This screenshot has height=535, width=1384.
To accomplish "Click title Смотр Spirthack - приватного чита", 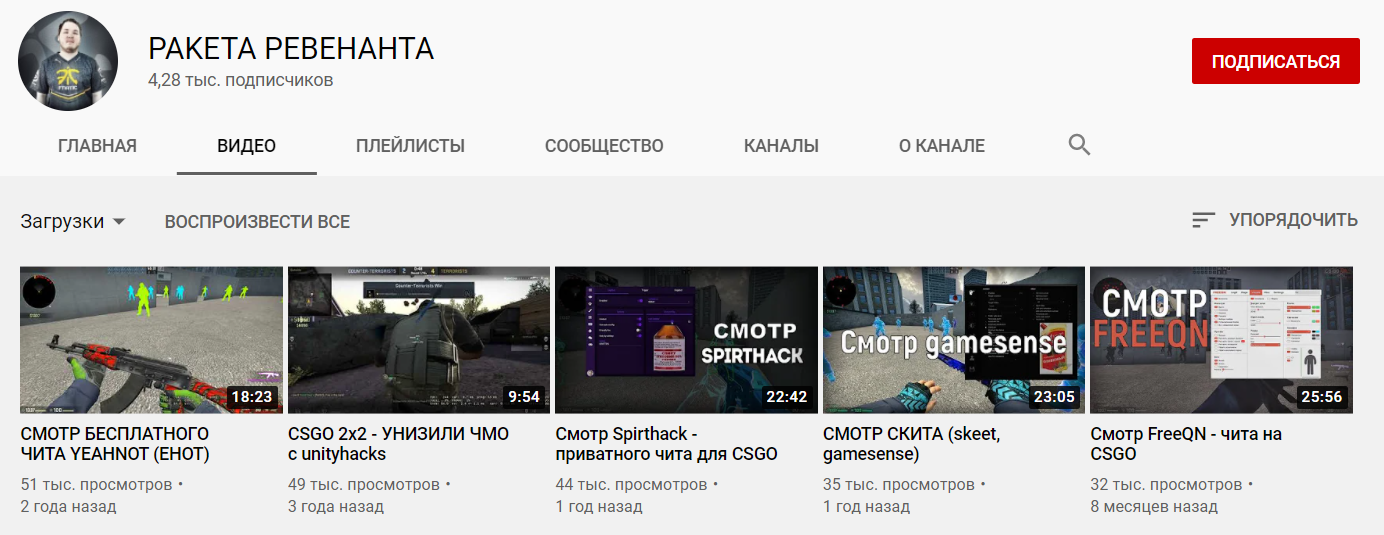I will pos(666,444).
